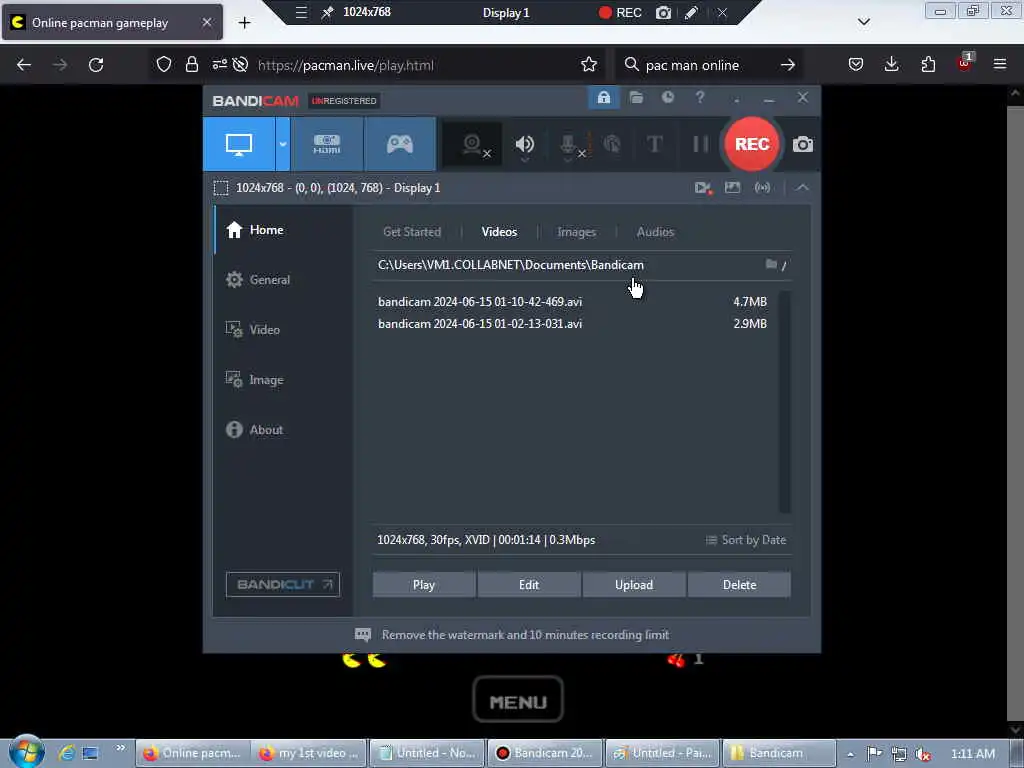Collapse Bandicam panel with chevron up
This screenshot has height=768, width=1024.
[x=802, y=188]
